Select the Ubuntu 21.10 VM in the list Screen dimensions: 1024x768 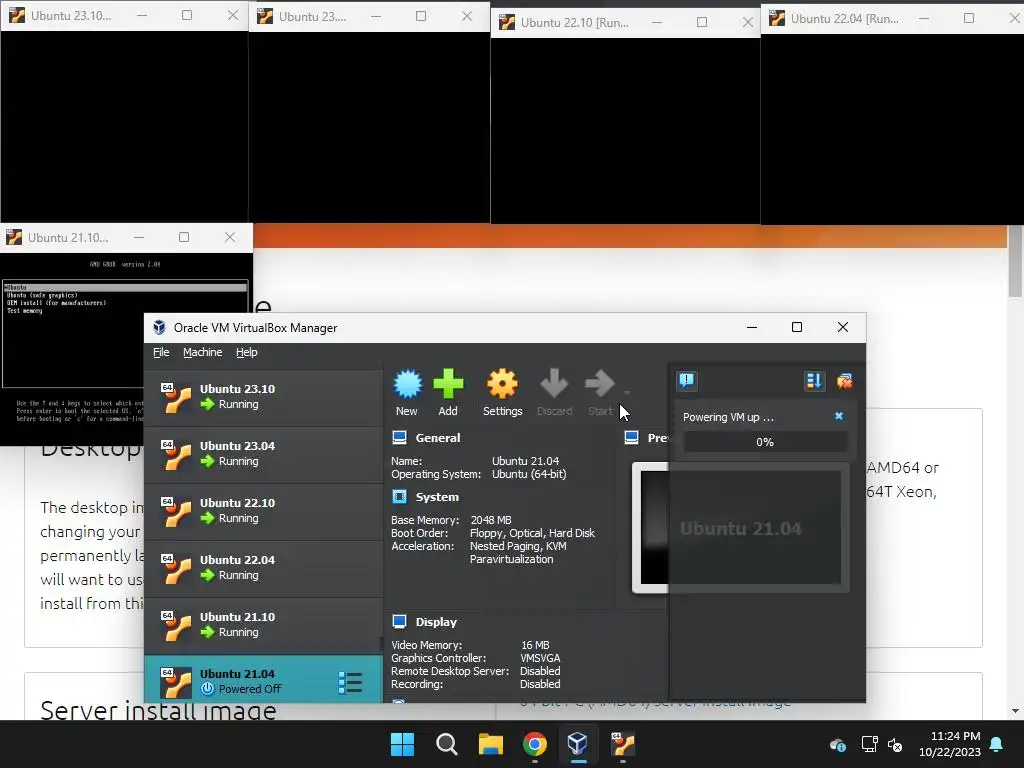263,625
